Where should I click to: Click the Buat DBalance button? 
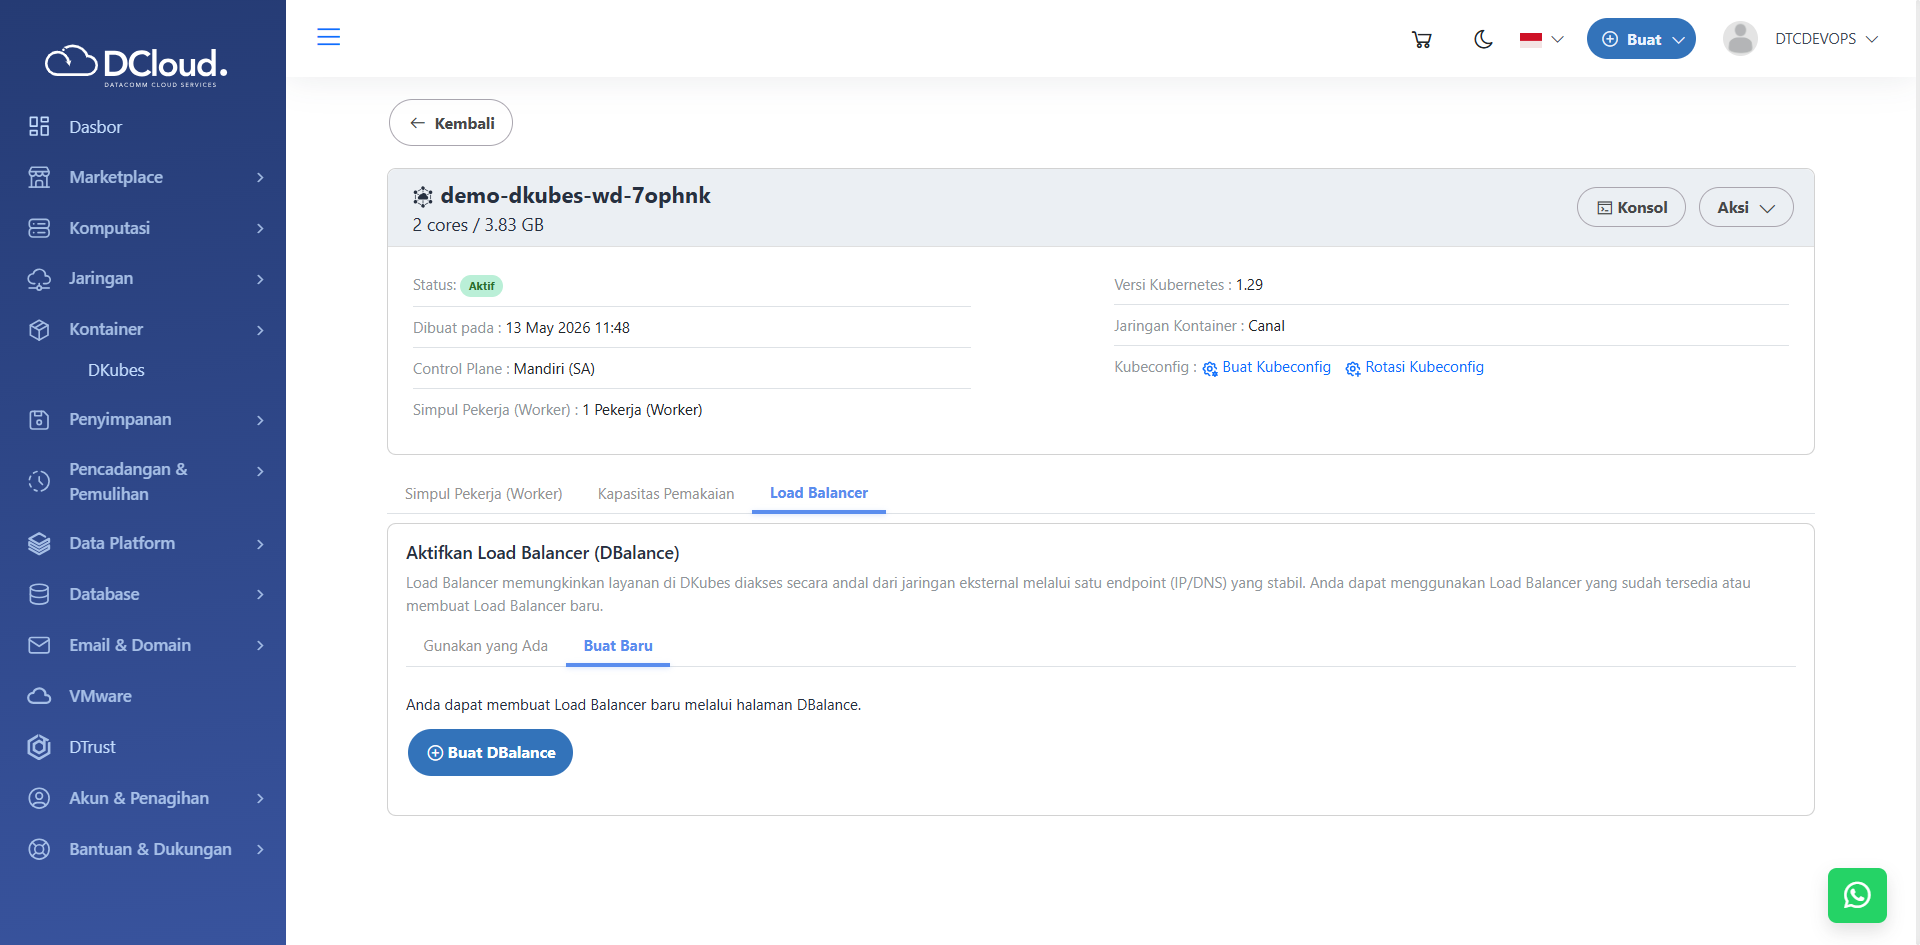(x=490, y=752)
